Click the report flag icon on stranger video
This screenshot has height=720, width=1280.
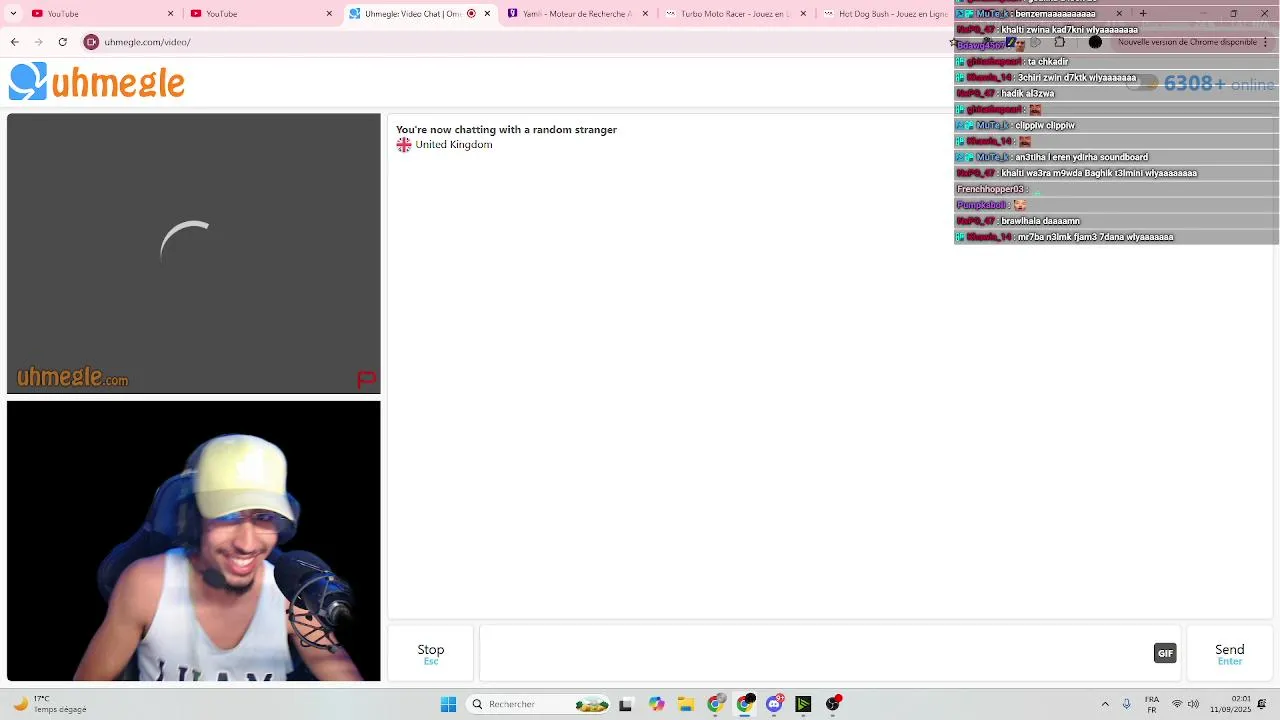(x=366, y=379)
